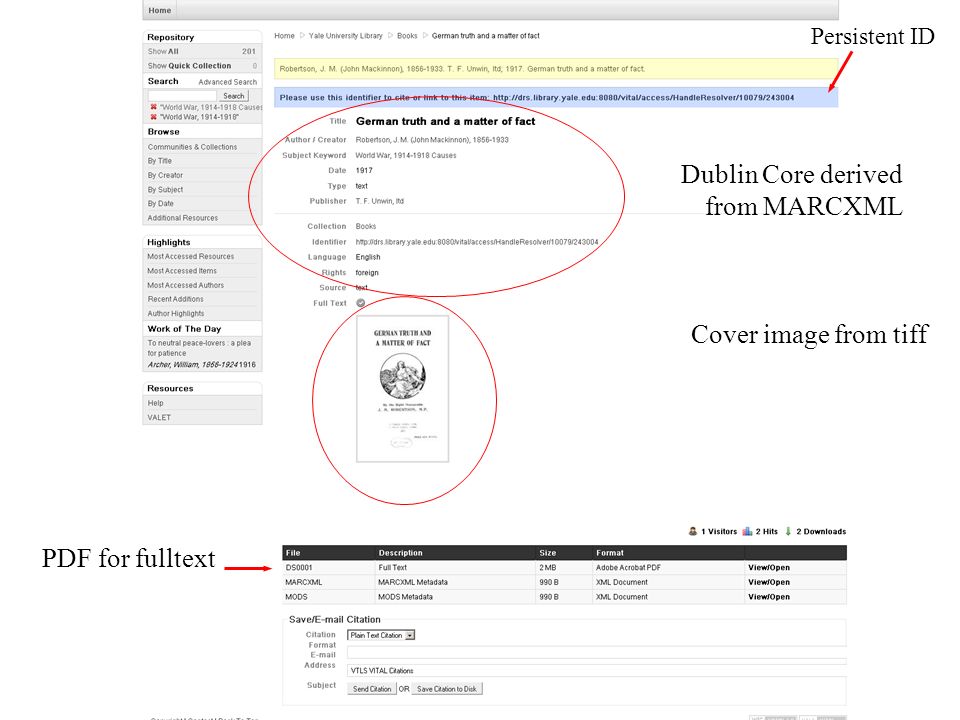Viewport: 960px width, 720px height.
Task: Open Yale University Library breadcrumb
Action: pyautogui.click(x=345, y=36)
